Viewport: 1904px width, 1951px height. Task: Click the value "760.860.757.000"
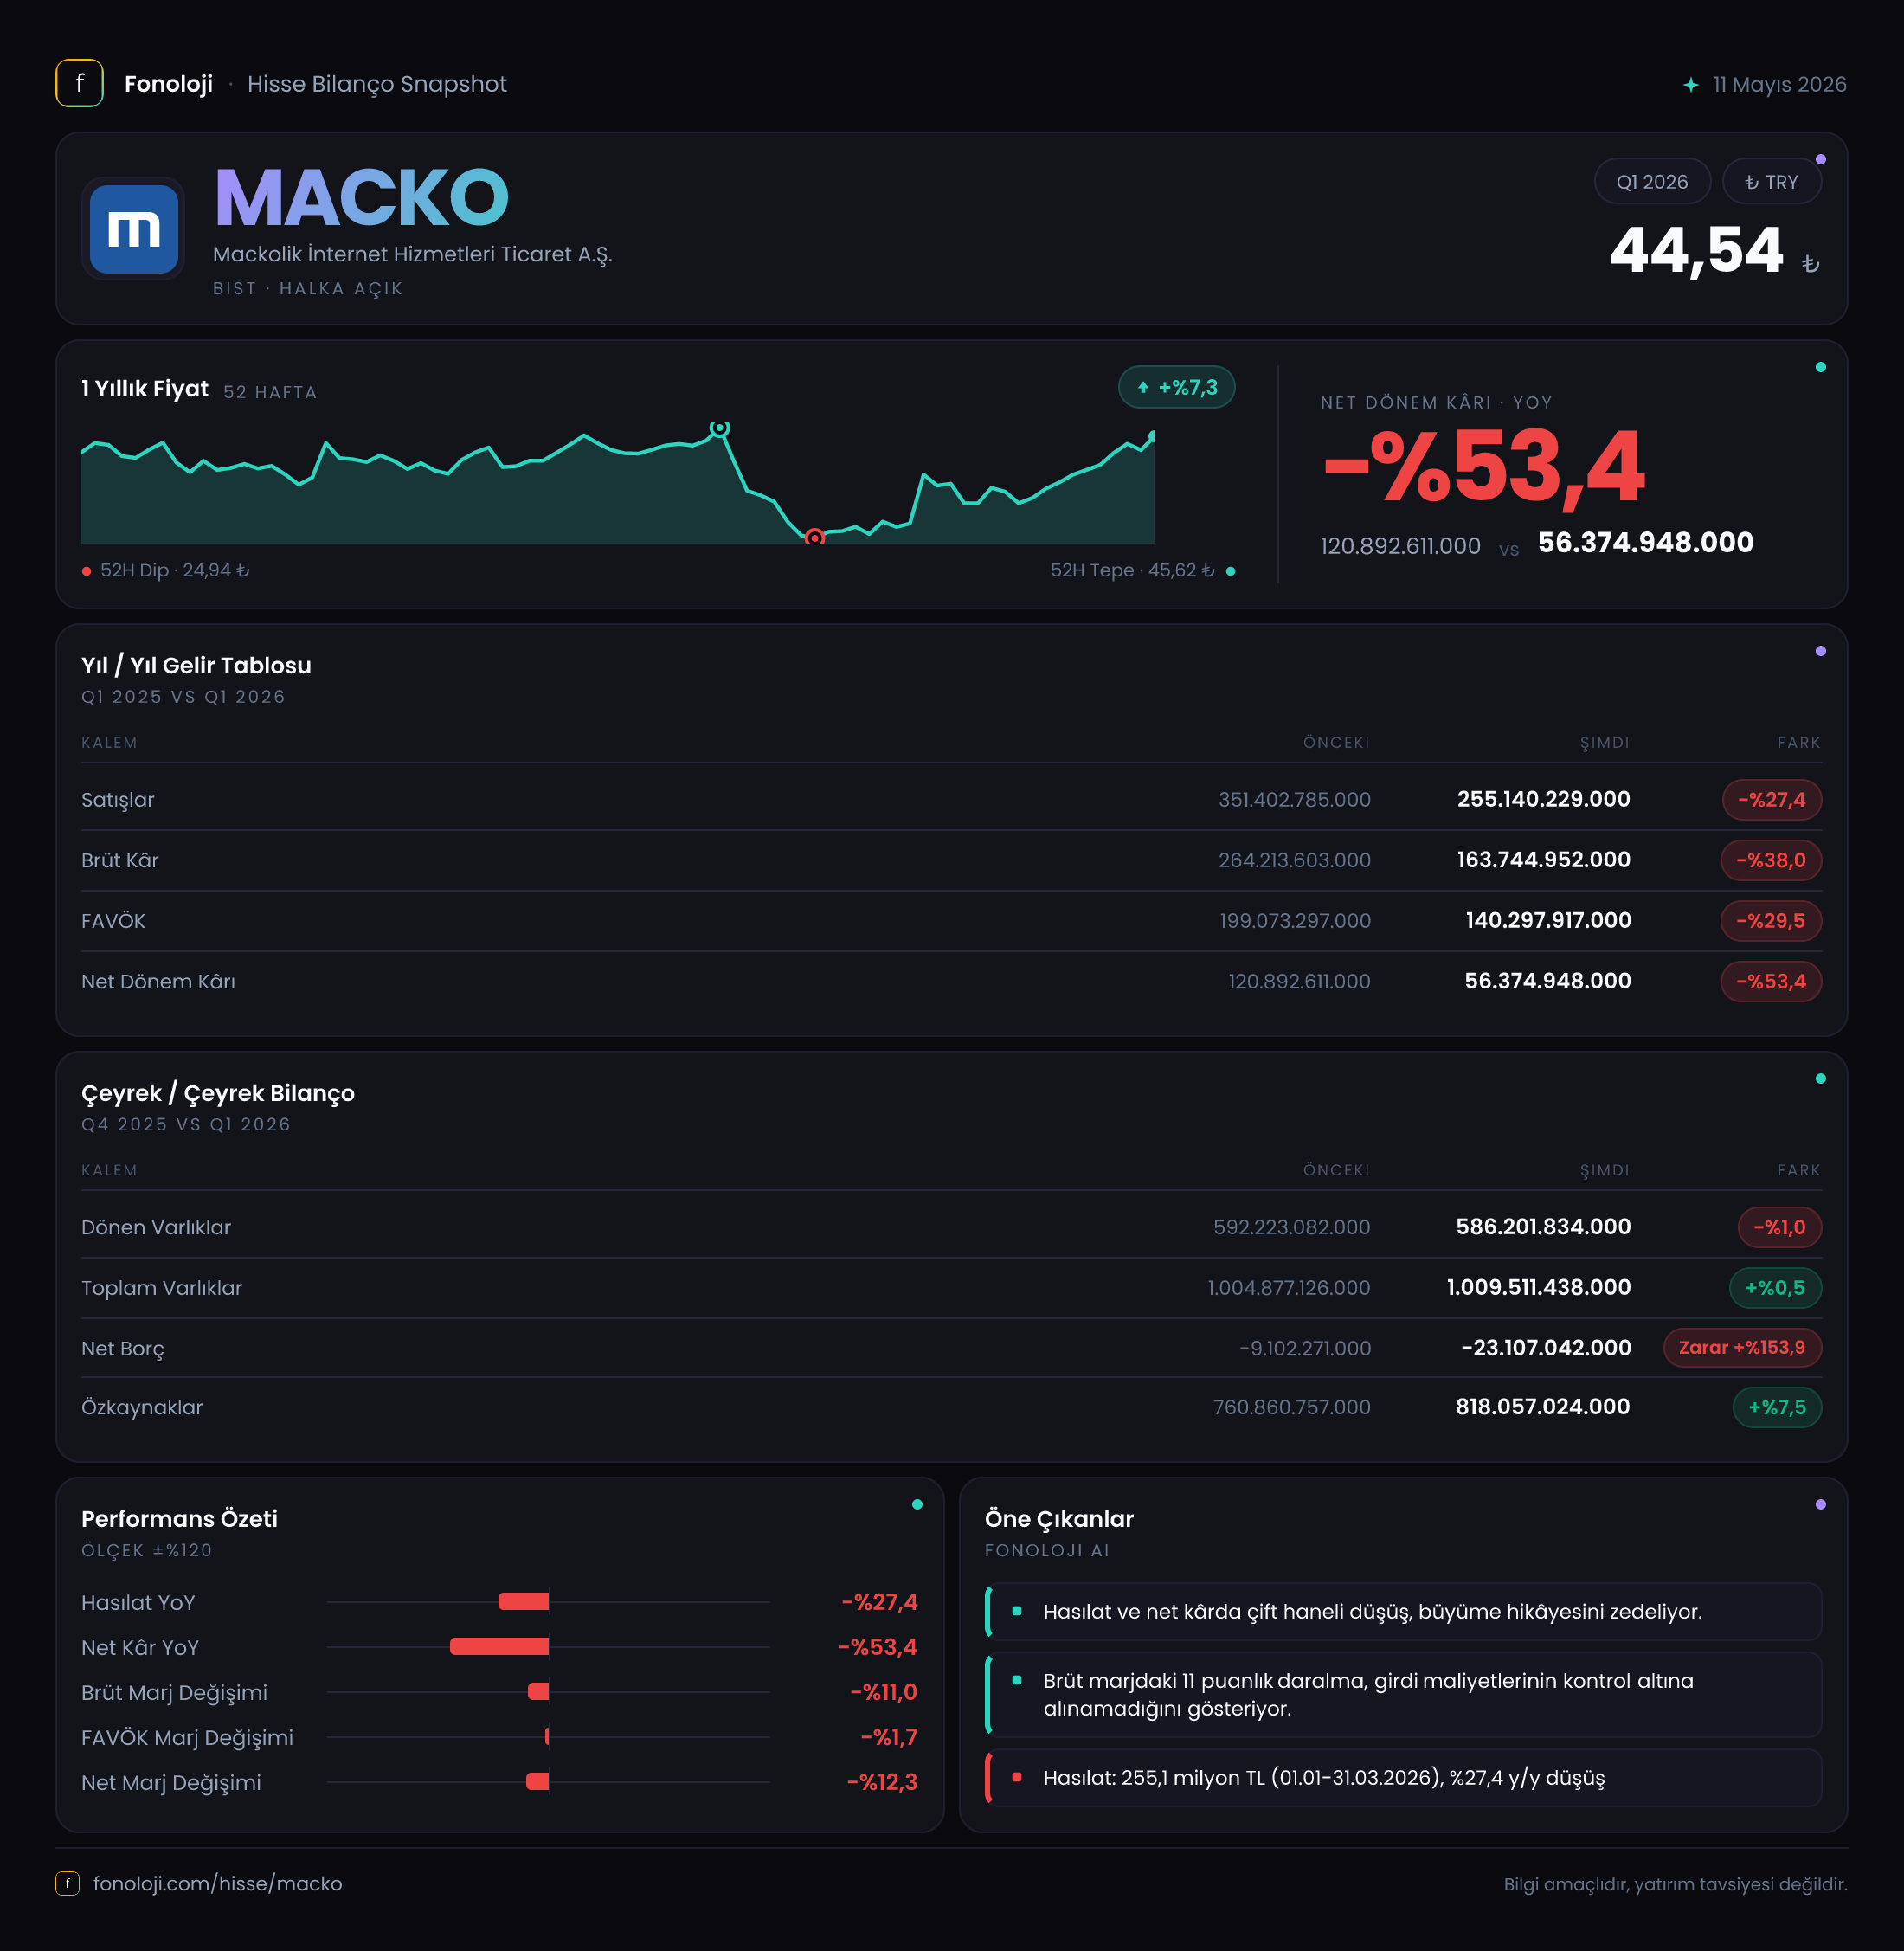1292,1407
